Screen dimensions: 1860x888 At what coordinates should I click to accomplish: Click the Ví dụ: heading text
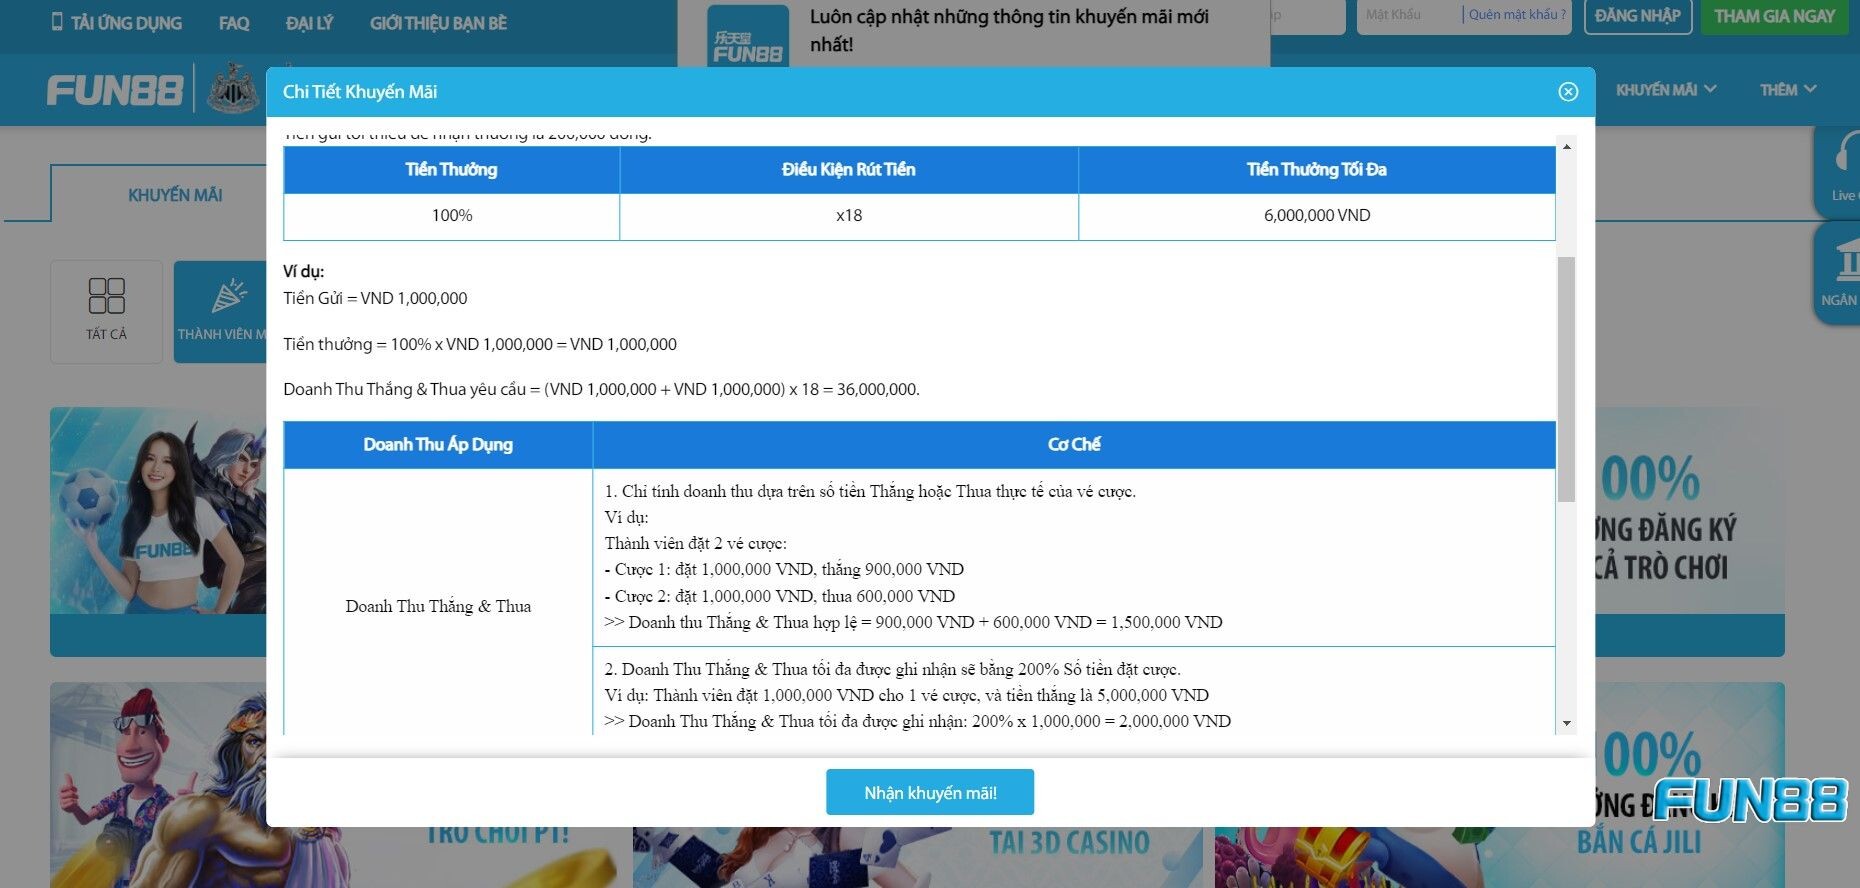pyautogui.click(x=303, y=272)
